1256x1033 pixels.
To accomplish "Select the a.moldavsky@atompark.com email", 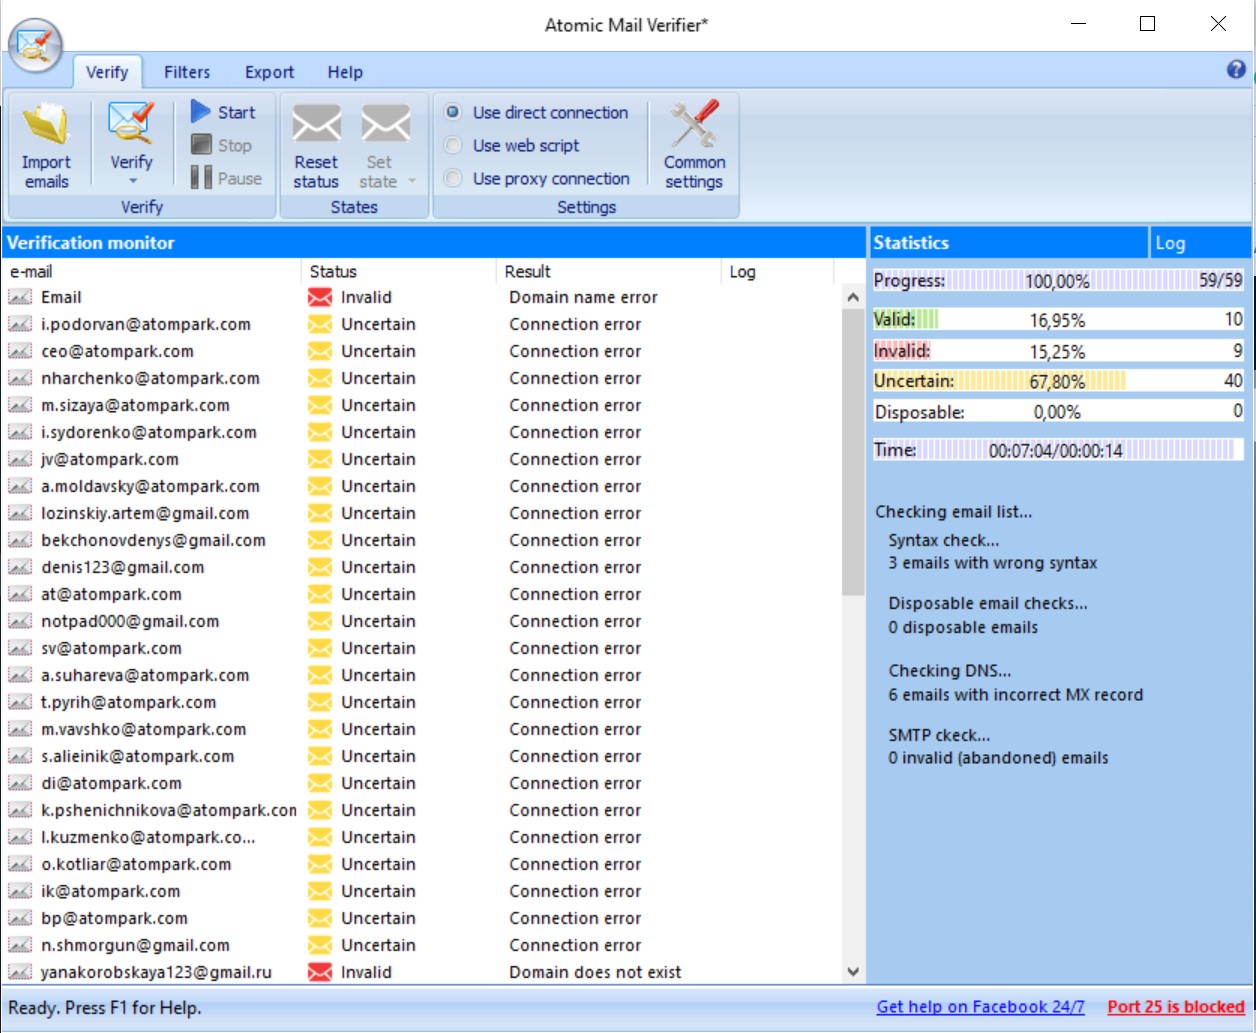I will click(x=150, y=486).
